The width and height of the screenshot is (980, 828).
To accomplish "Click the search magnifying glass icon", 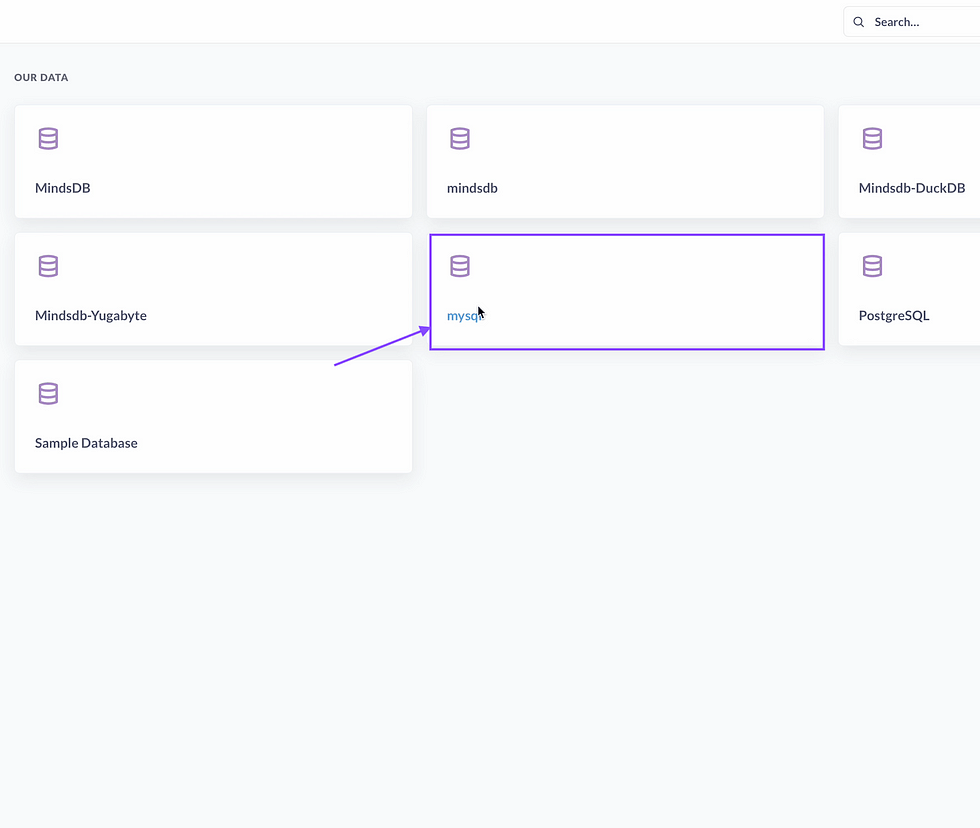I will point(859,22).
